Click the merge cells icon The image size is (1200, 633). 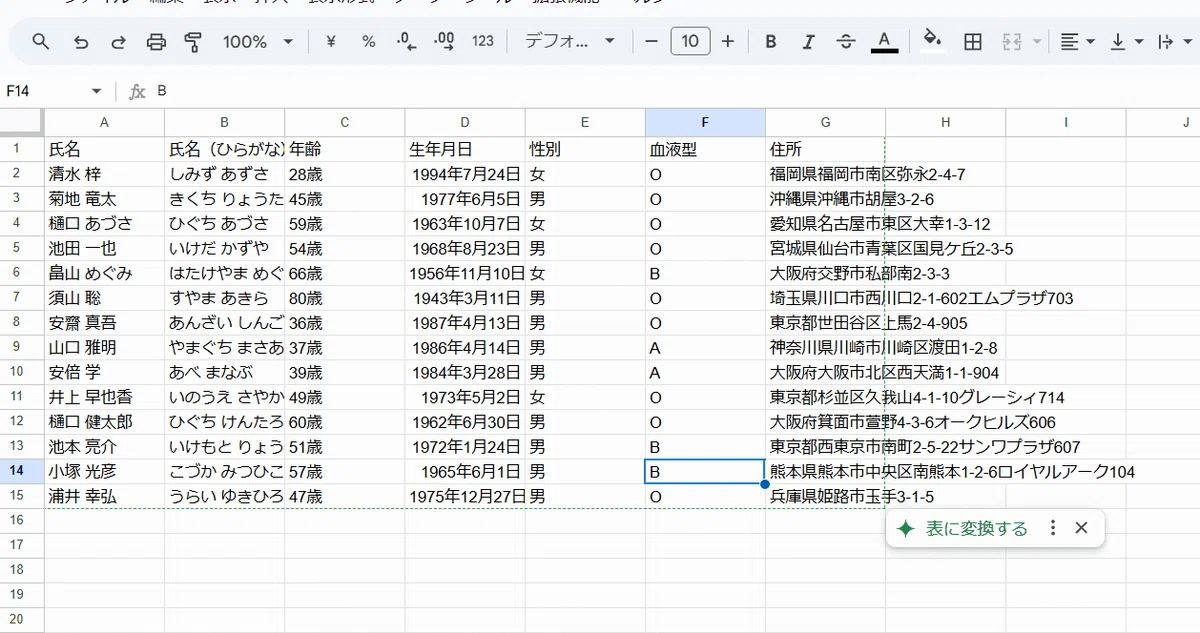pyautogui.click(x=1011, y=42)
